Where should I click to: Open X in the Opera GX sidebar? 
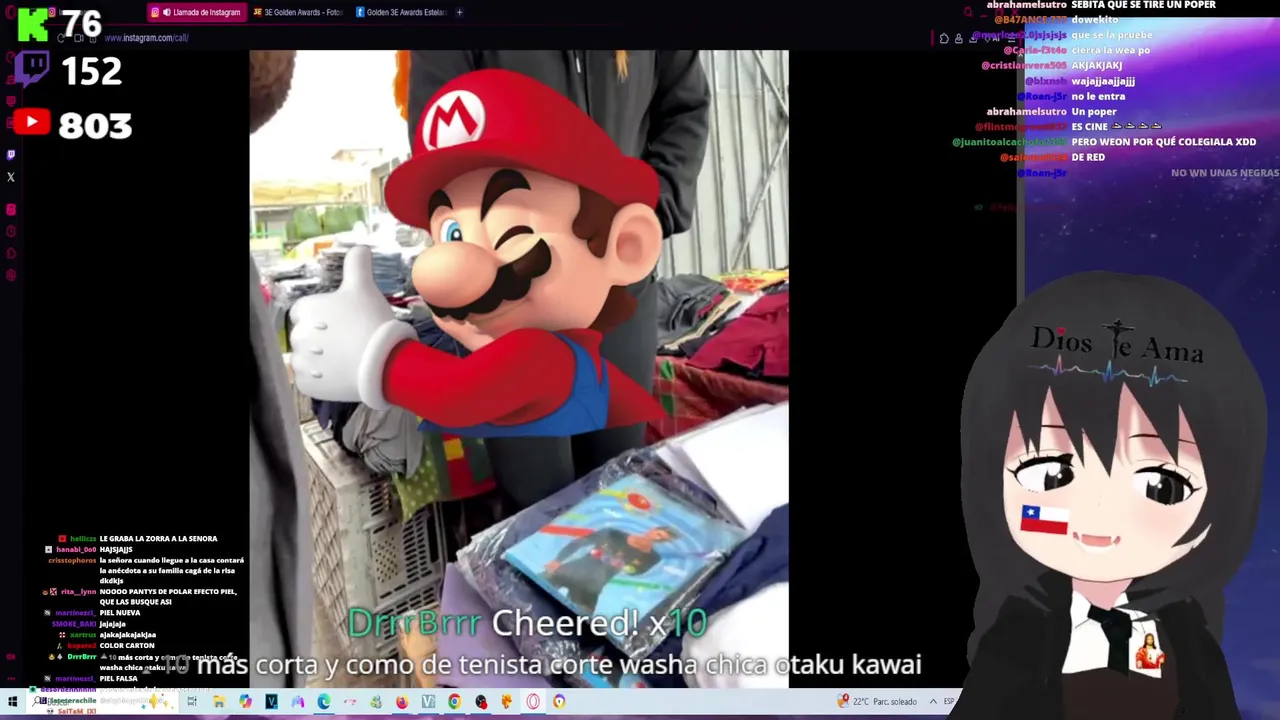tap(11, 177)
